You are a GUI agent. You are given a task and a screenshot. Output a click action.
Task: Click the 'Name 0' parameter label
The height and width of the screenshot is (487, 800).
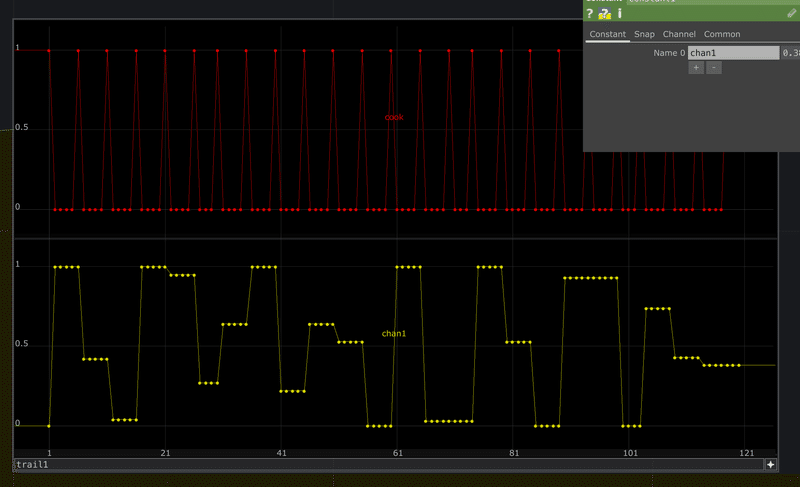click(x=669, y=53)
